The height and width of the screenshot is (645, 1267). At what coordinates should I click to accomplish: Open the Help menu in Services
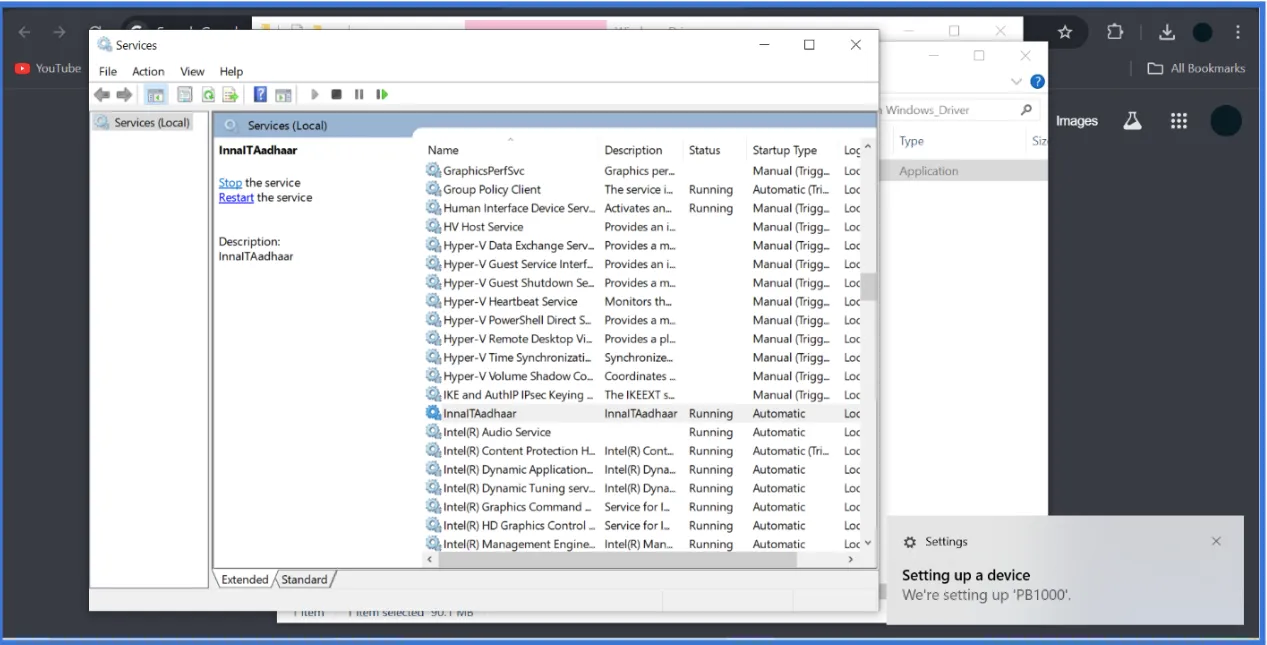point(231,71)
